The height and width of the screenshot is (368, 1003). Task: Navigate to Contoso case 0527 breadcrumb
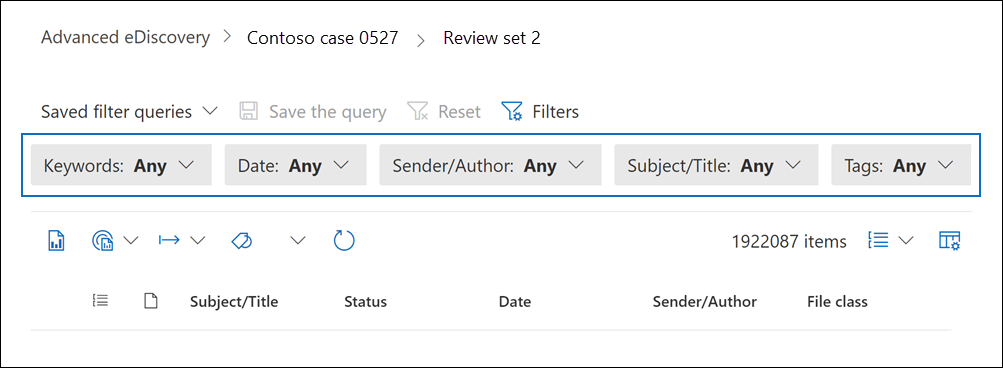(x=323, y=38)
